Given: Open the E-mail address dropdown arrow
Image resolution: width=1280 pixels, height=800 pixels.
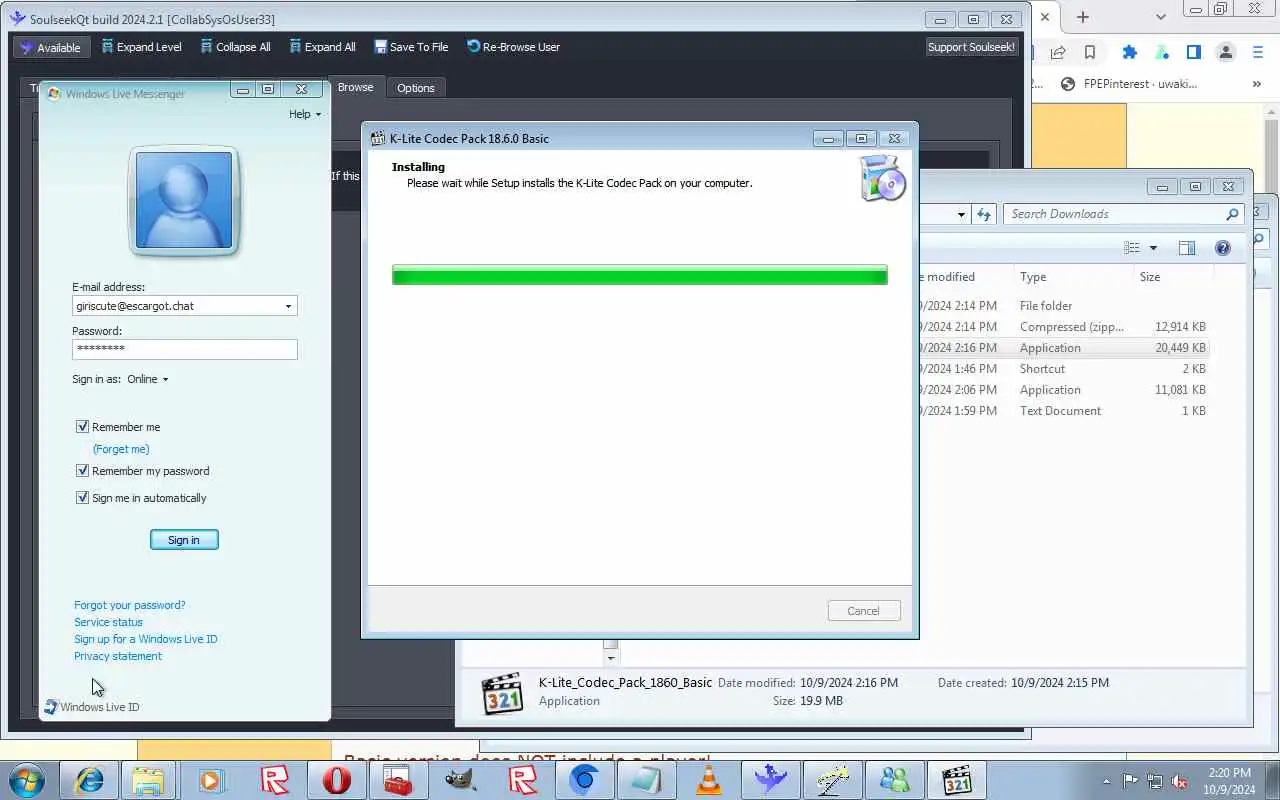Looking at the screenshot, I should point(288,306).
